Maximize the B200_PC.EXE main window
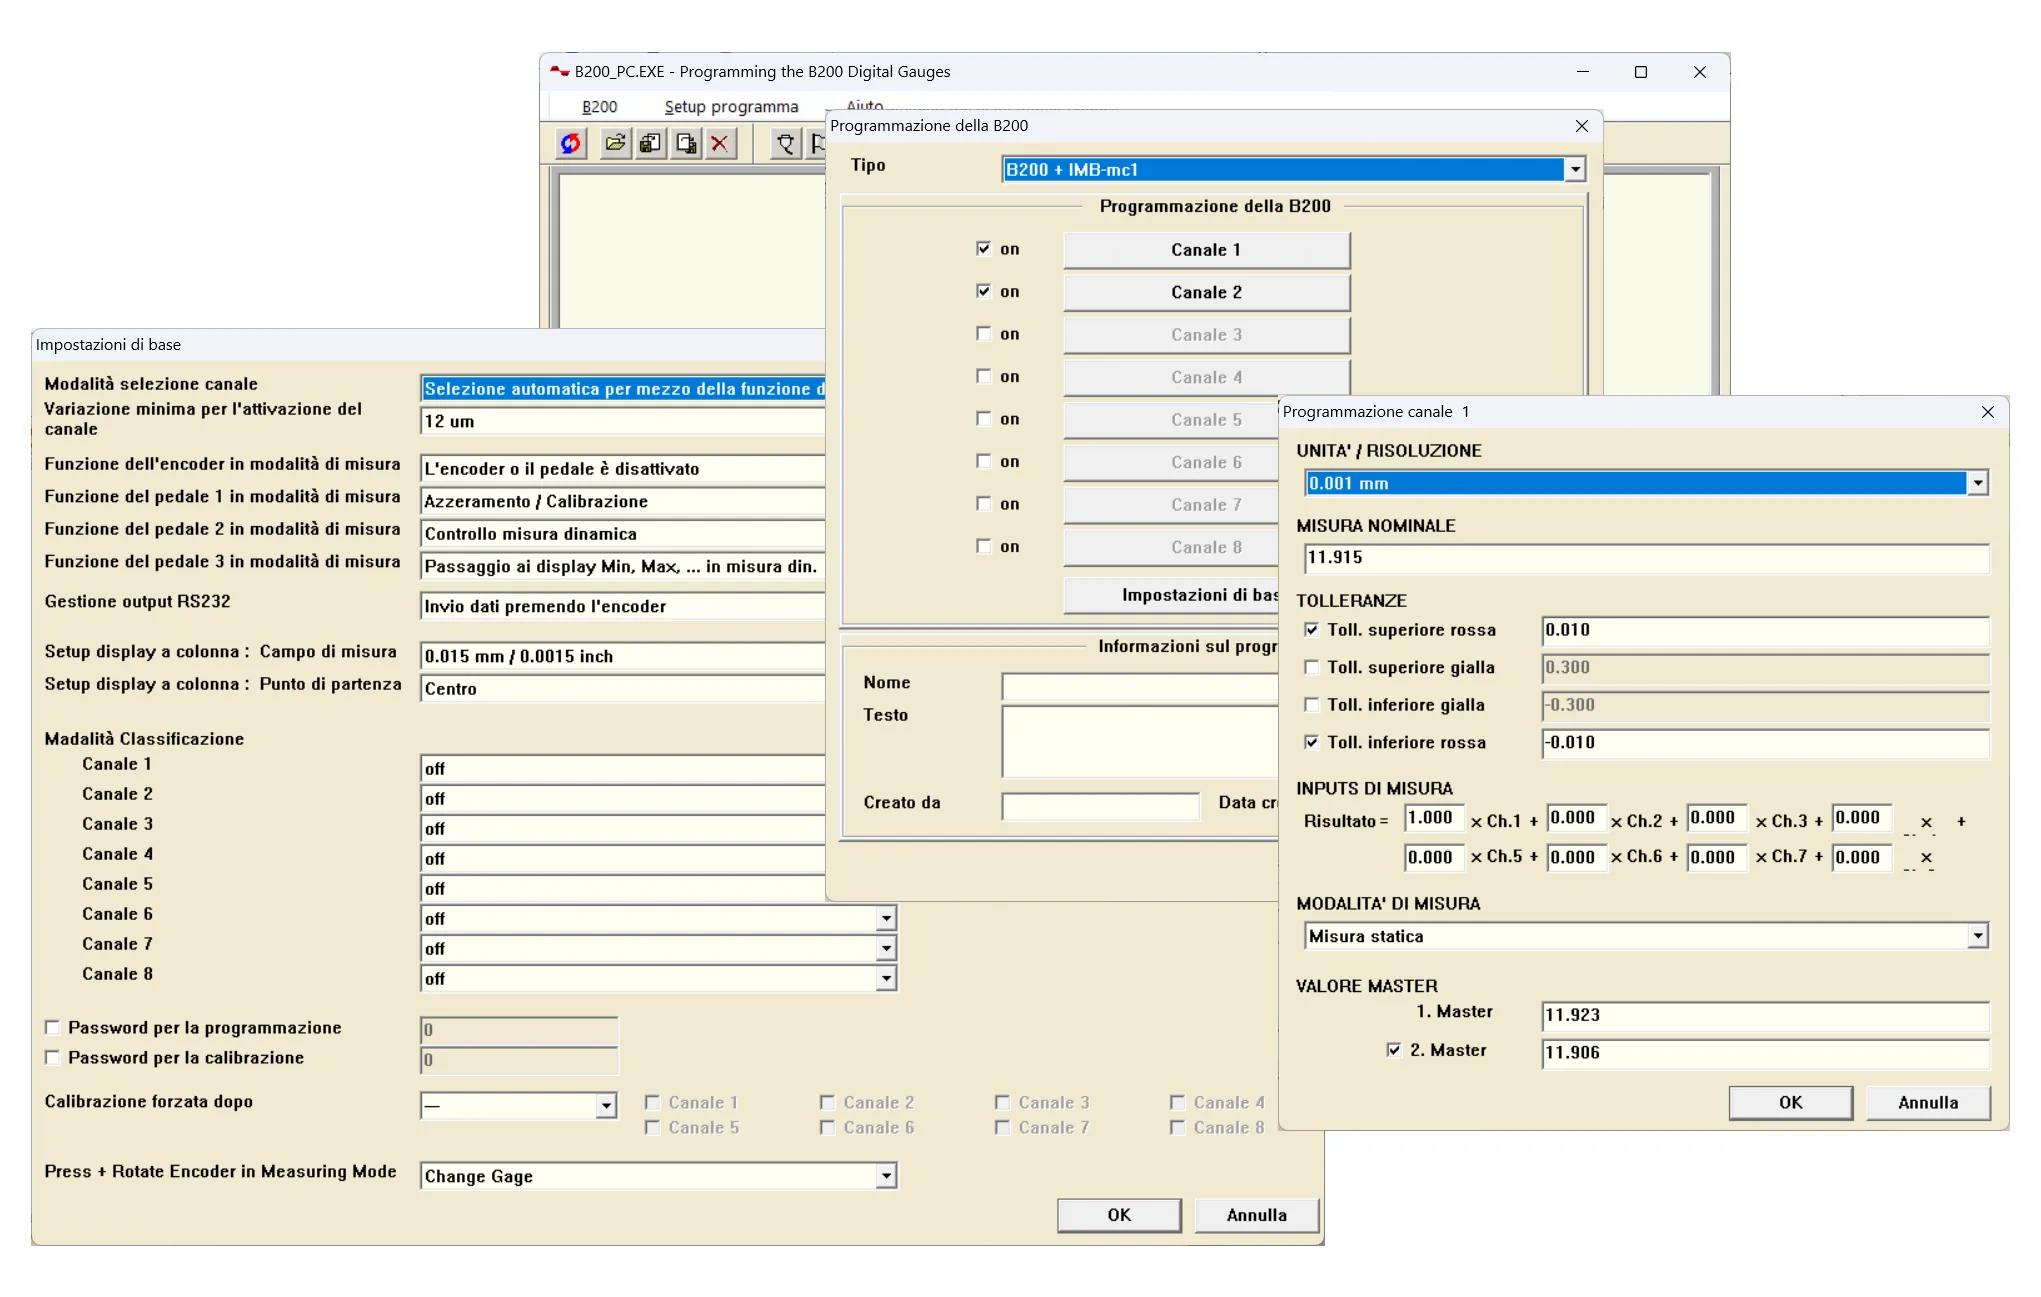2041x1297 pixels. (1640, 72)
